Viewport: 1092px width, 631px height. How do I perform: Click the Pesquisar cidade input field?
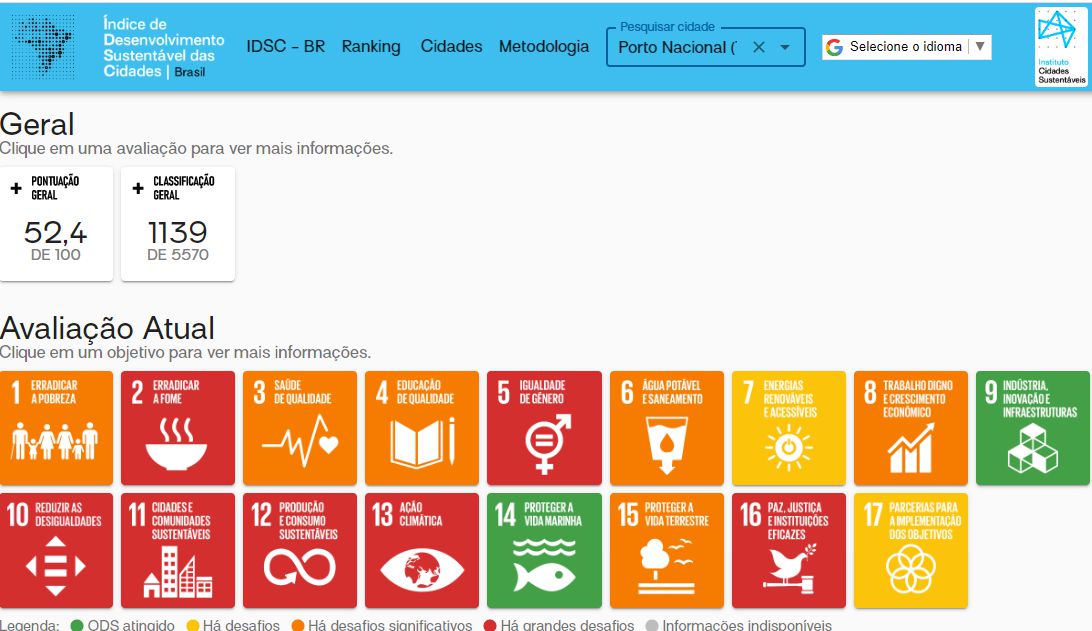point(677,47)
